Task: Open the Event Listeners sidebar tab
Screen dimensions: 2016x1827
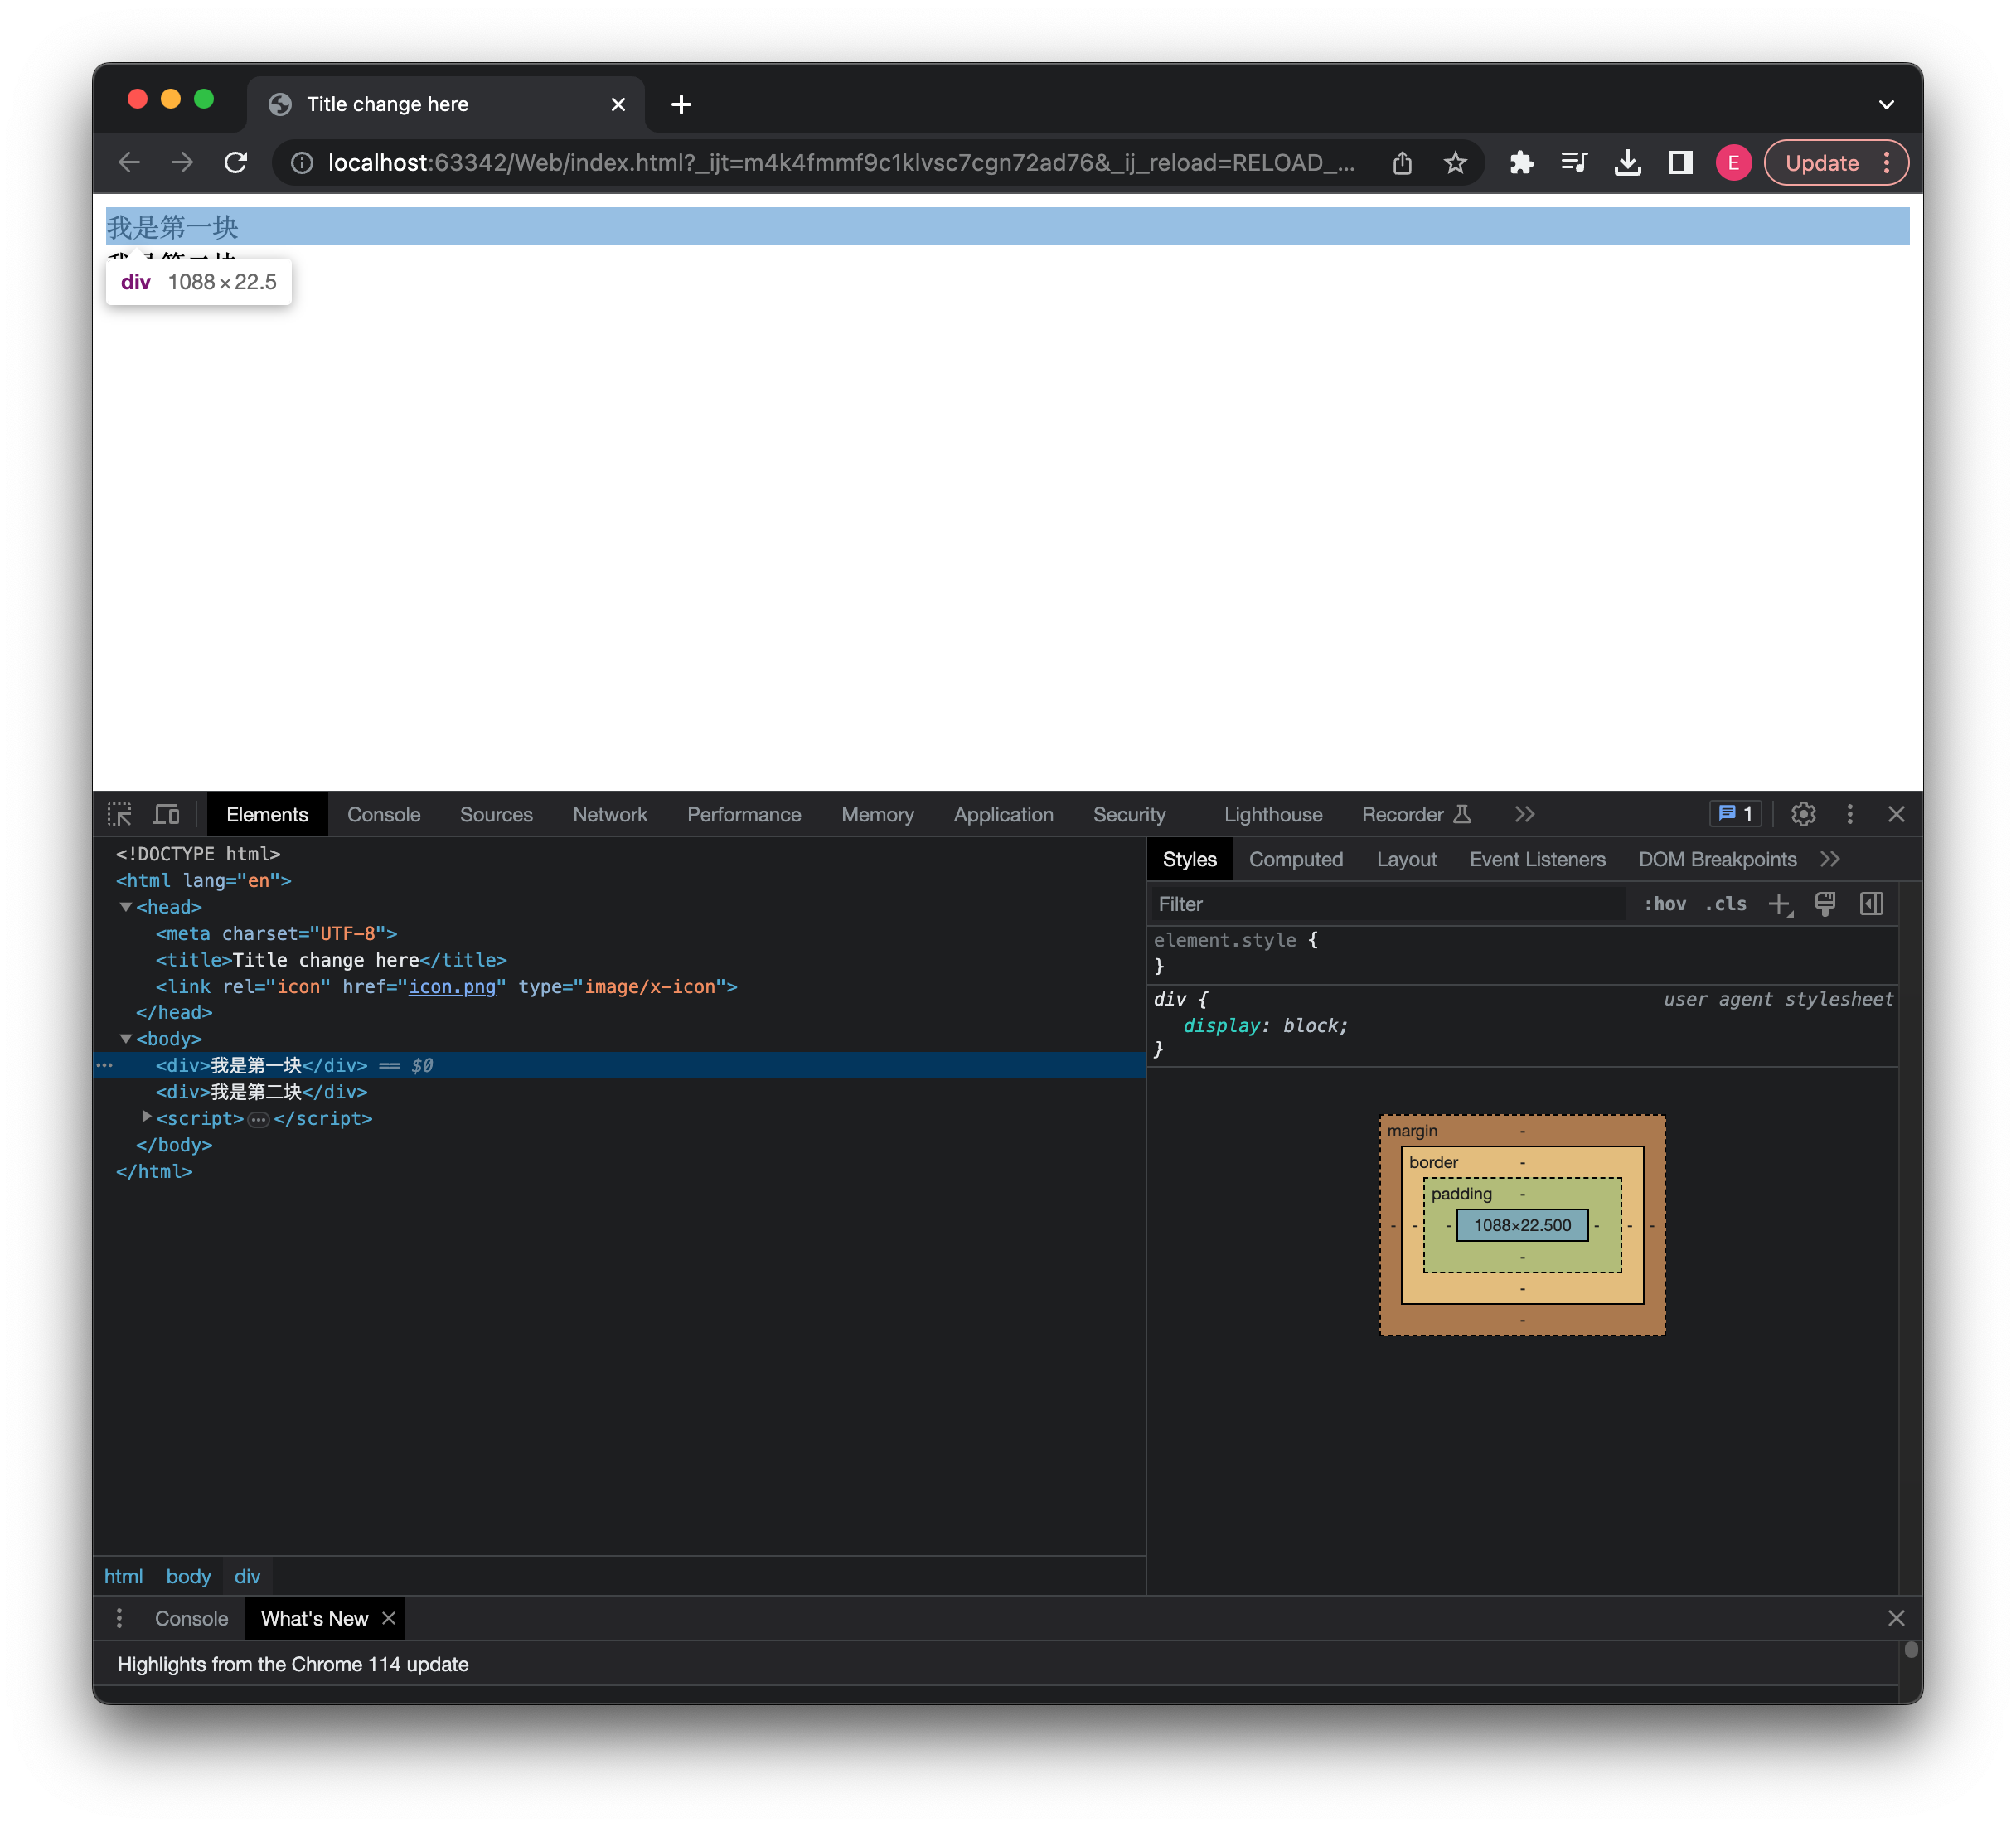Action: (1537, 859)
